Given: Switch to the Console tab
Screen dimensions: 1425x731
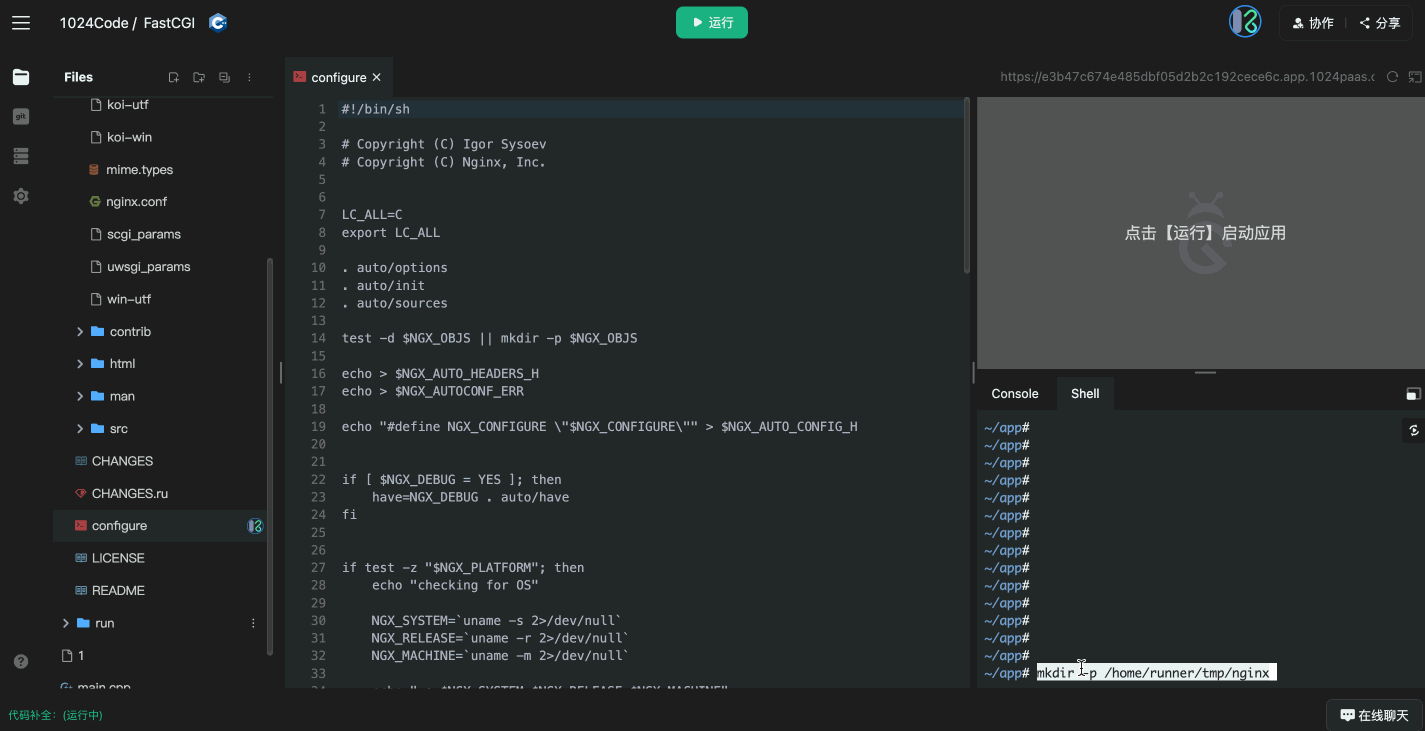Looking at the screenshot, I should (1015, 394).
